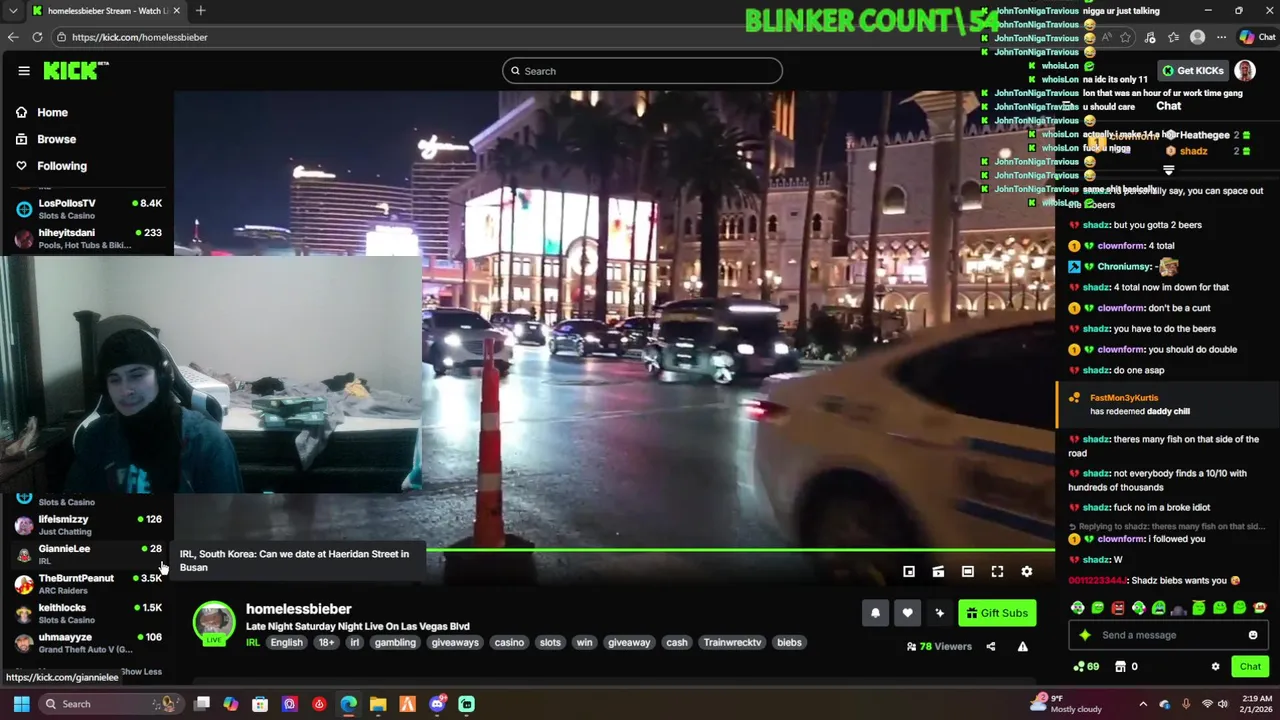Viewport: 1280px width, 720px height.
Task: Open browser more options menu
Action: click(x=1221, y=37)
